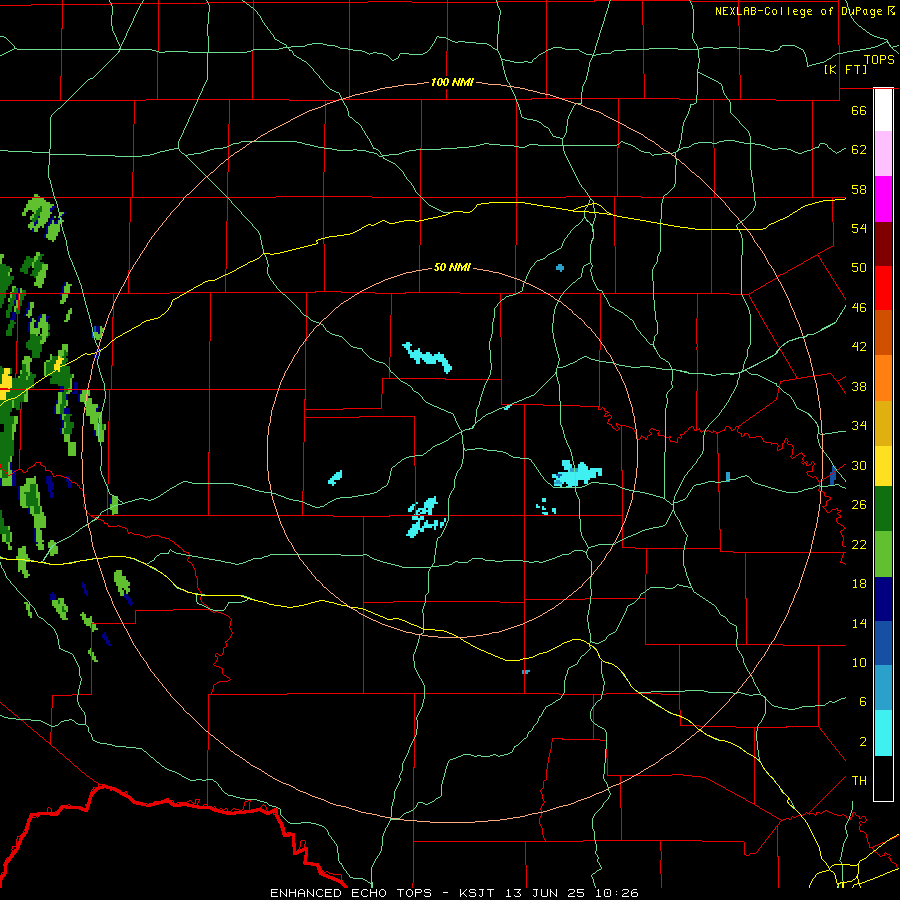Click the '66' legend value
Viewport: 900px width, 900px height.
point(859,110)
